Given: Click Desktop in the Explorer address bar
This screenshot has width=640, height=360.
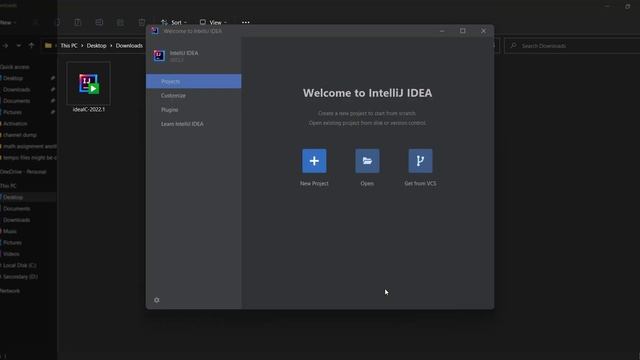Looking at the screenshot, I should pos(96,46).
